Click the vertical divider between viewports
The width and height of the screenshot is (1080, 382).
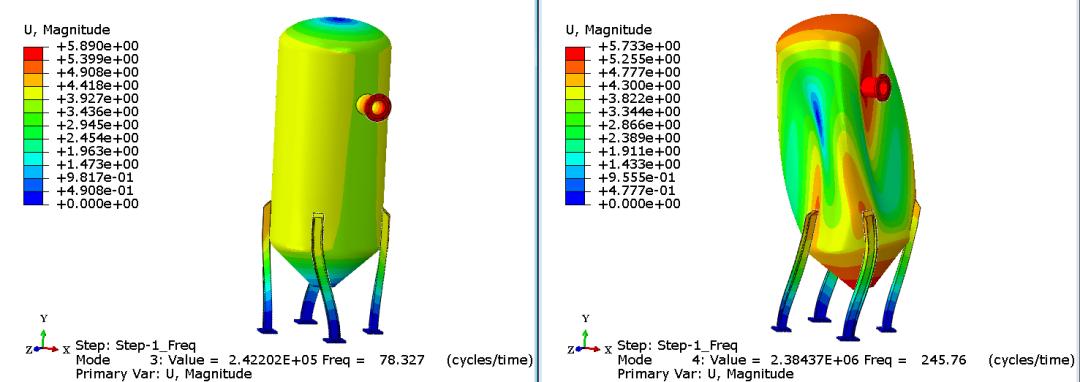pos(537,191)
